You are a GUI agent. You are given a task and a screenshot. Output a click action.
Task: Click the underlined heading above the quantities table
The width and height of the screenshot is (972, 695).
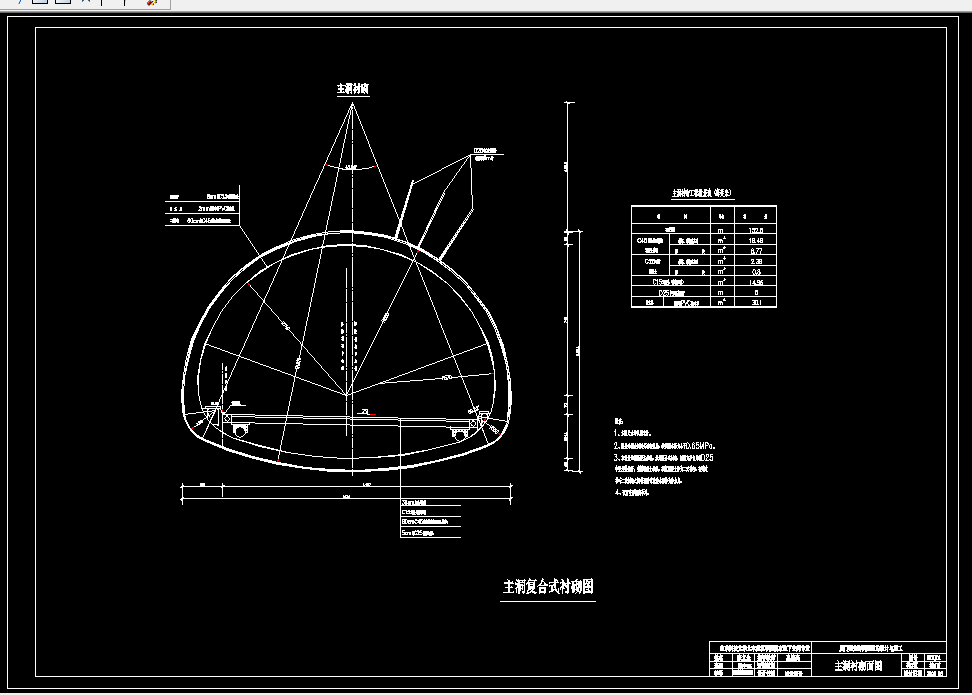pyautogui.click(x=702, y=193)
